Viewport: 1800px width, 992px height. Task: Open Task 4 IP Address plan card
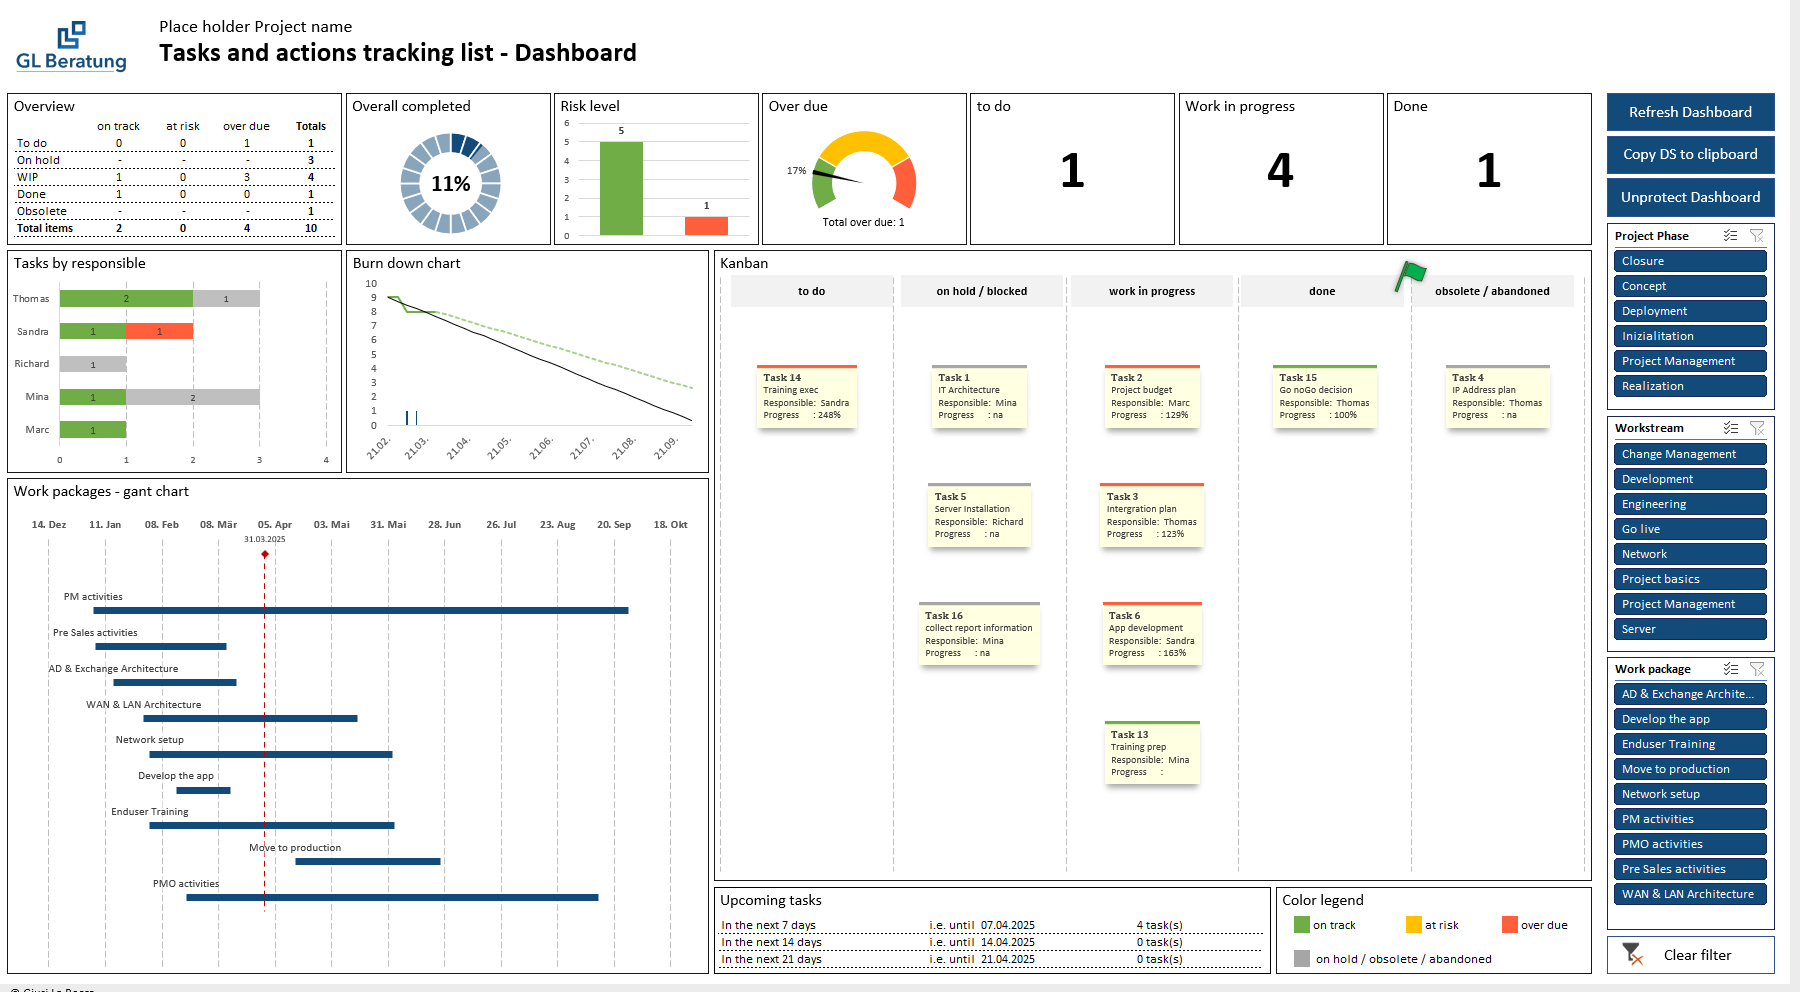(x=1498, y=396)
